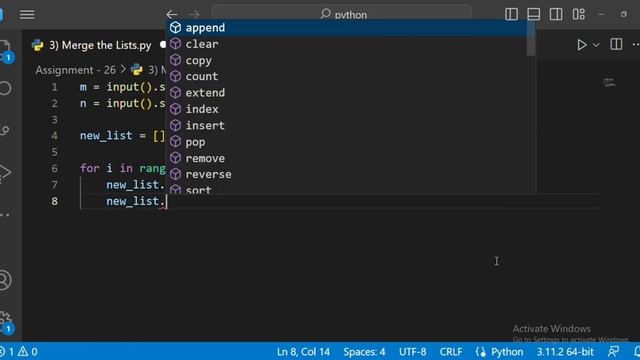Image resolution: width=640 pixels, height=360 pixels.
Task: Choose 'copy' from the suggestion list
Action: 347,60
